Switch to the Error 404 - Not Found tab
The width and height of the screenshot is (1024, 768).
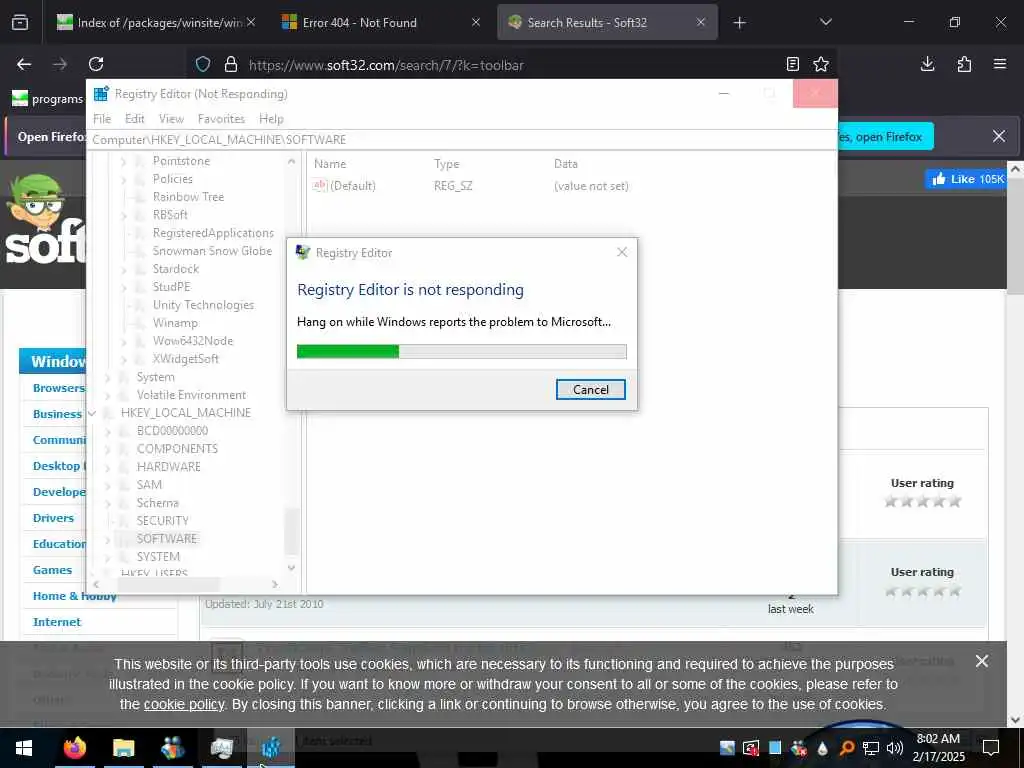tap(381, 22)
